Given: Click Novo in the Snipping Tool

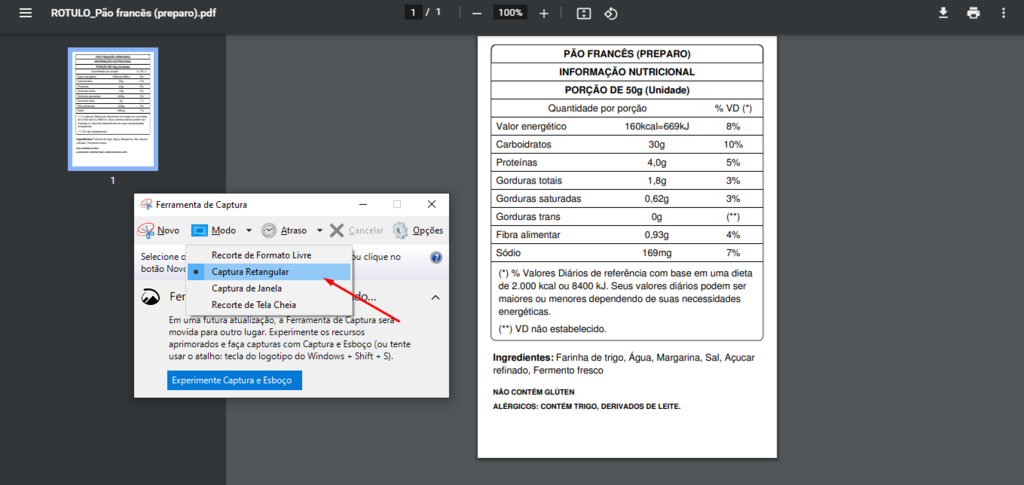Looking at the screenshot, I should point(159,230).
